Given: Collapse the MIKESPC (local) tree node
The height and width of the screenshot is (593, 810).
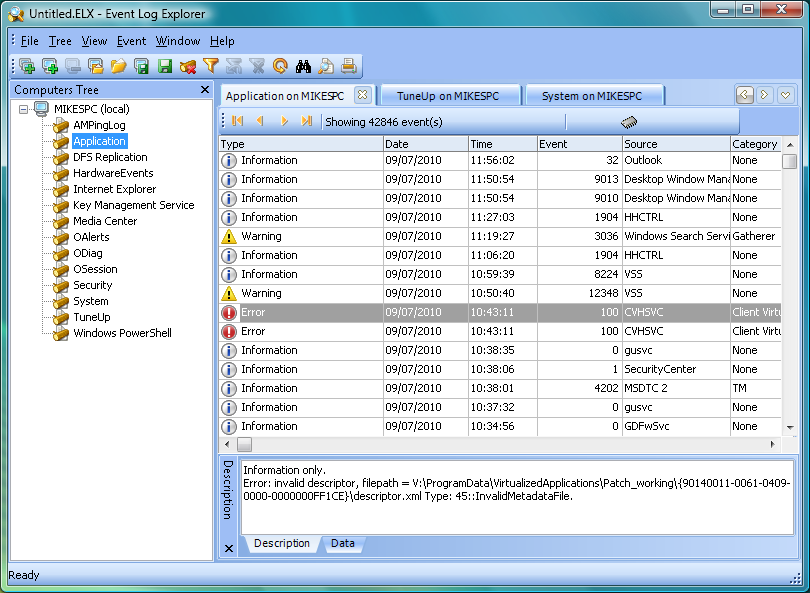Looking at the screenshot, I should tap(25, 109).
